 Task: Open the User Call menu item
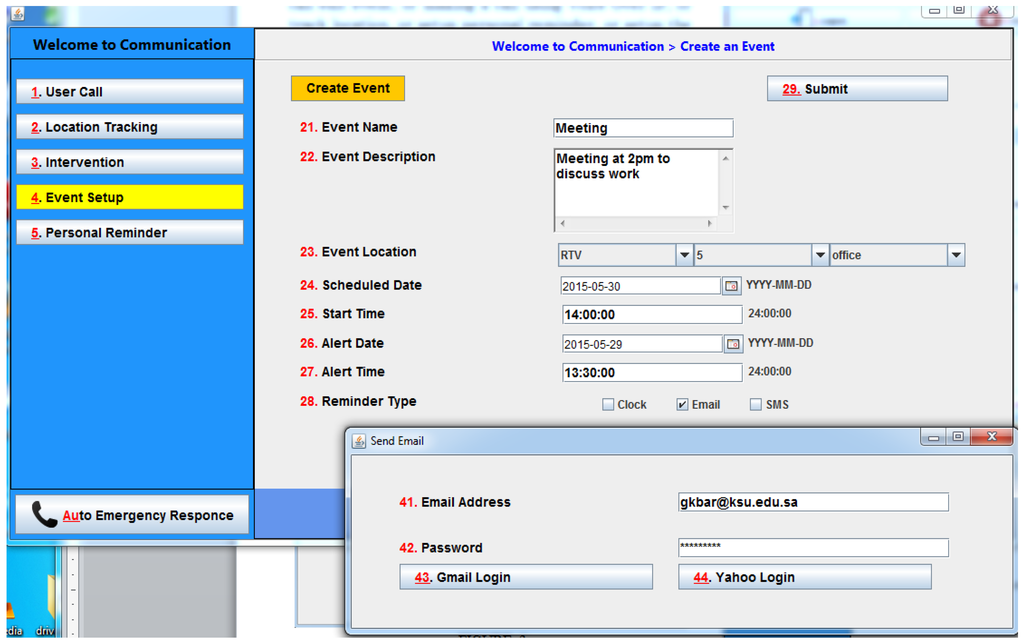pos(130,92)
